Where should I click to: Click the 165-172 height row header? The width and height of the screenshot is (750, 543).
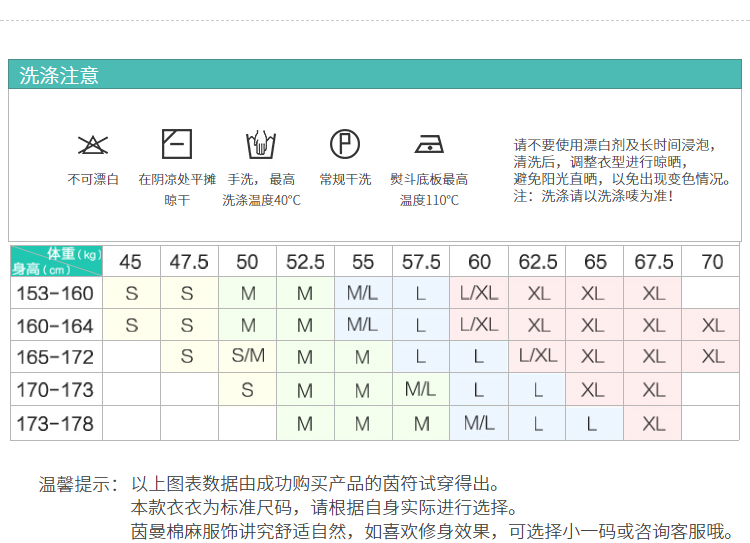55,357
